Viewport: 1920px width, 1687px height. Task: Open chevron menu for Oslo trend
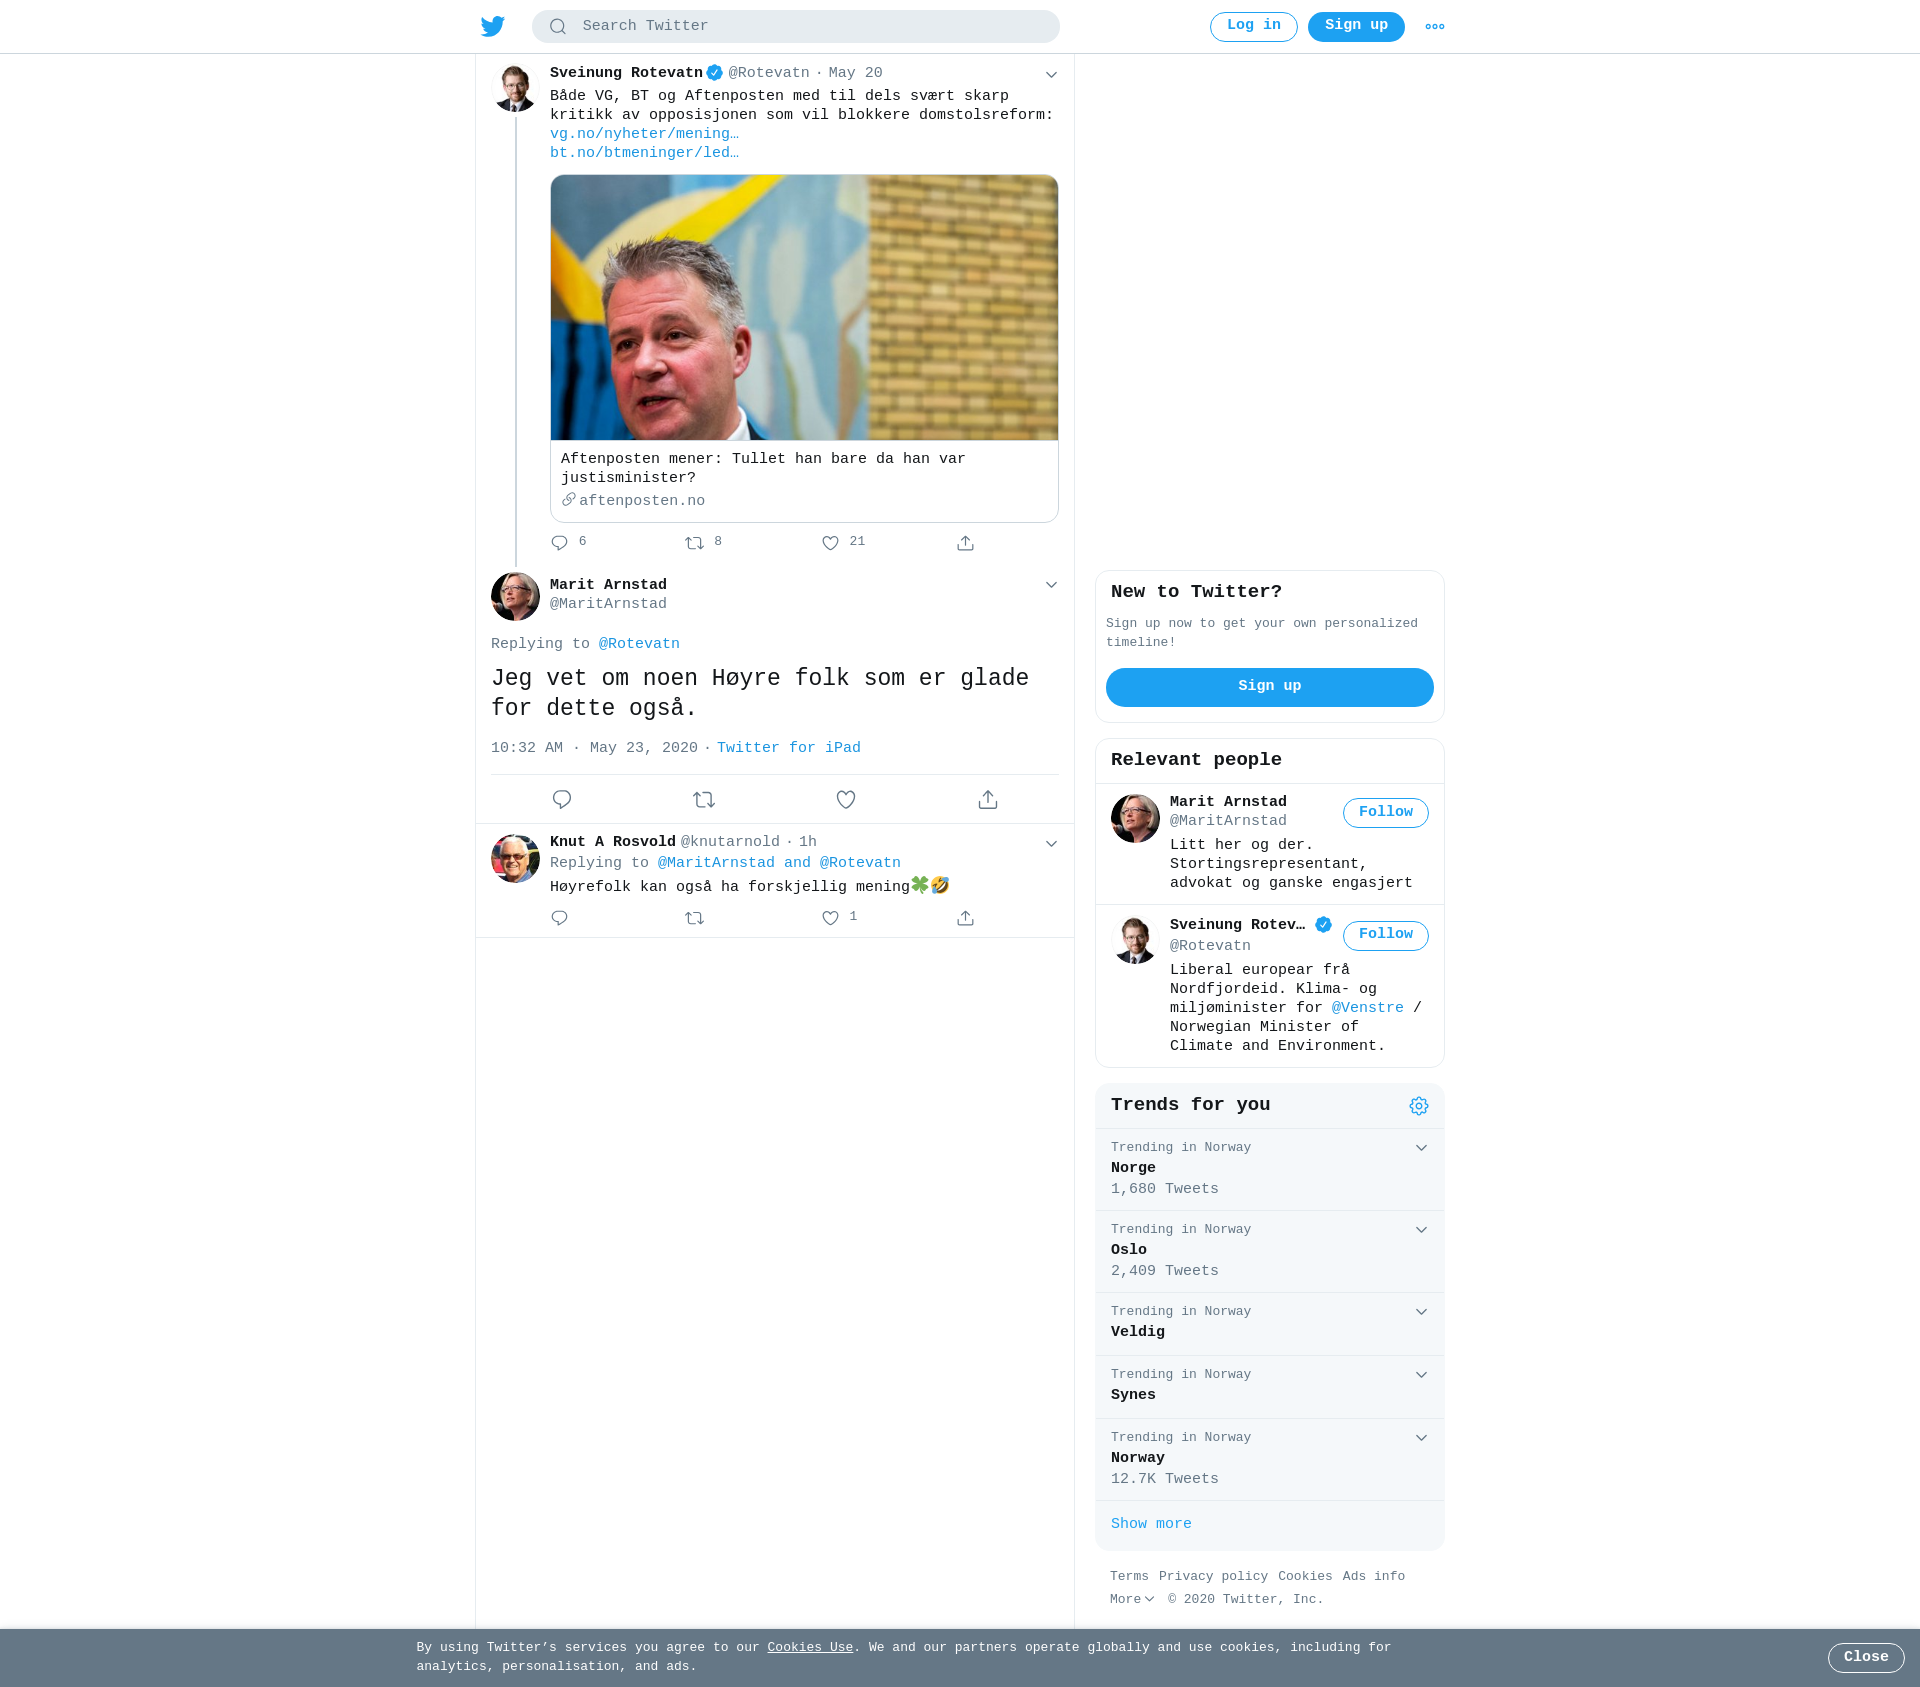1421,1230
